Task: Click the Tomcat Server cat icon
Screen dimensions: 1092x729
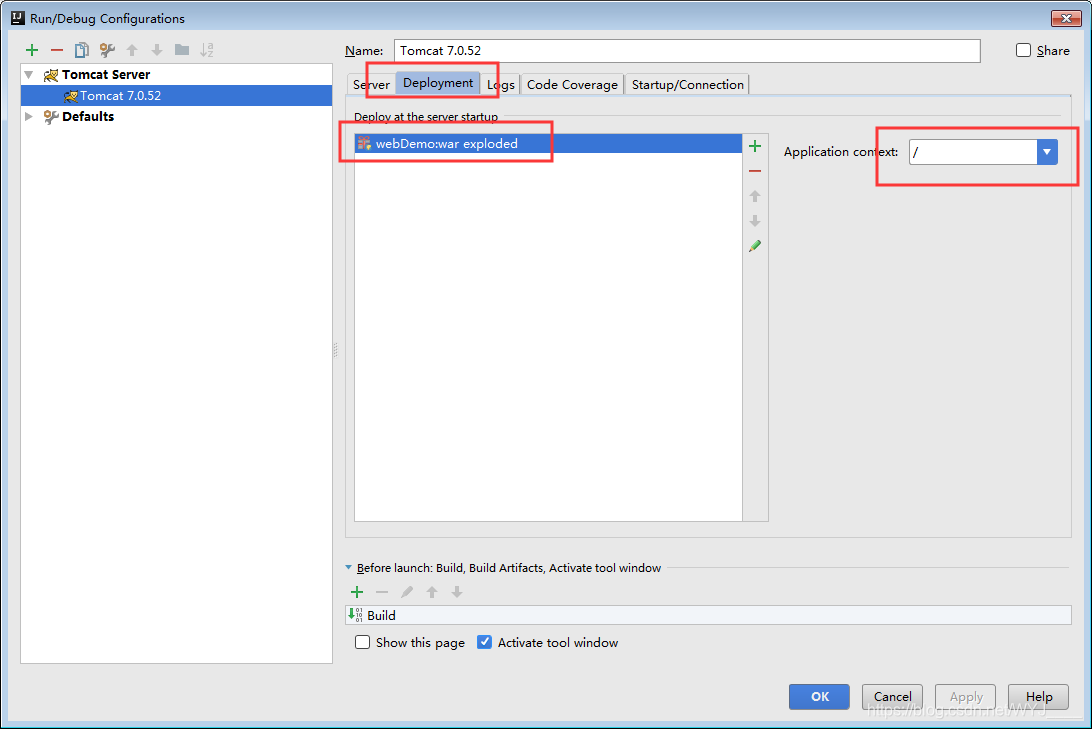Action: [x=51, y=75]
